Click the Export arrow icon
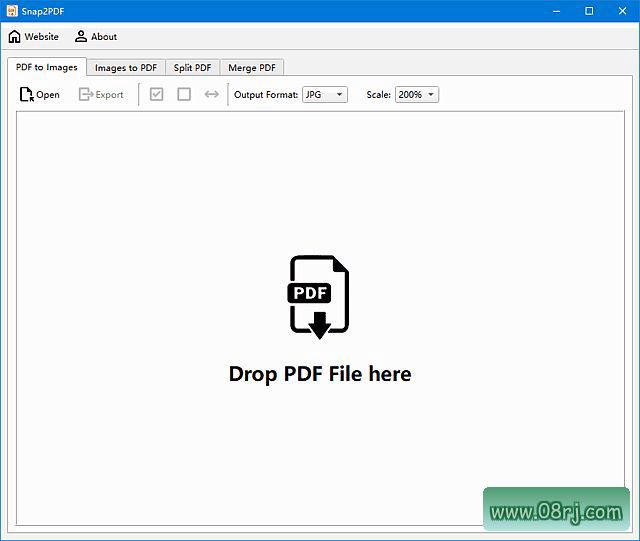The height and width of the screenshot is (541, 640). click(86, 95)
